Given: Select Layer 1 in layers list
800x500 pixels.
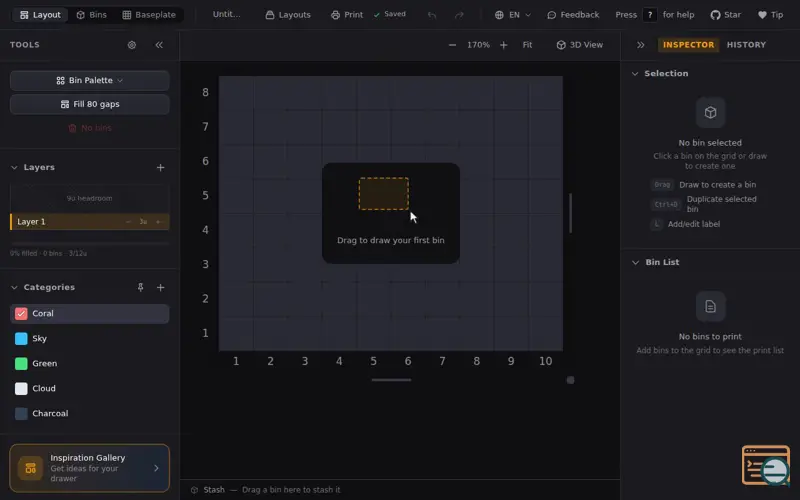Looking at the screenshot, I should pos(90,222).
